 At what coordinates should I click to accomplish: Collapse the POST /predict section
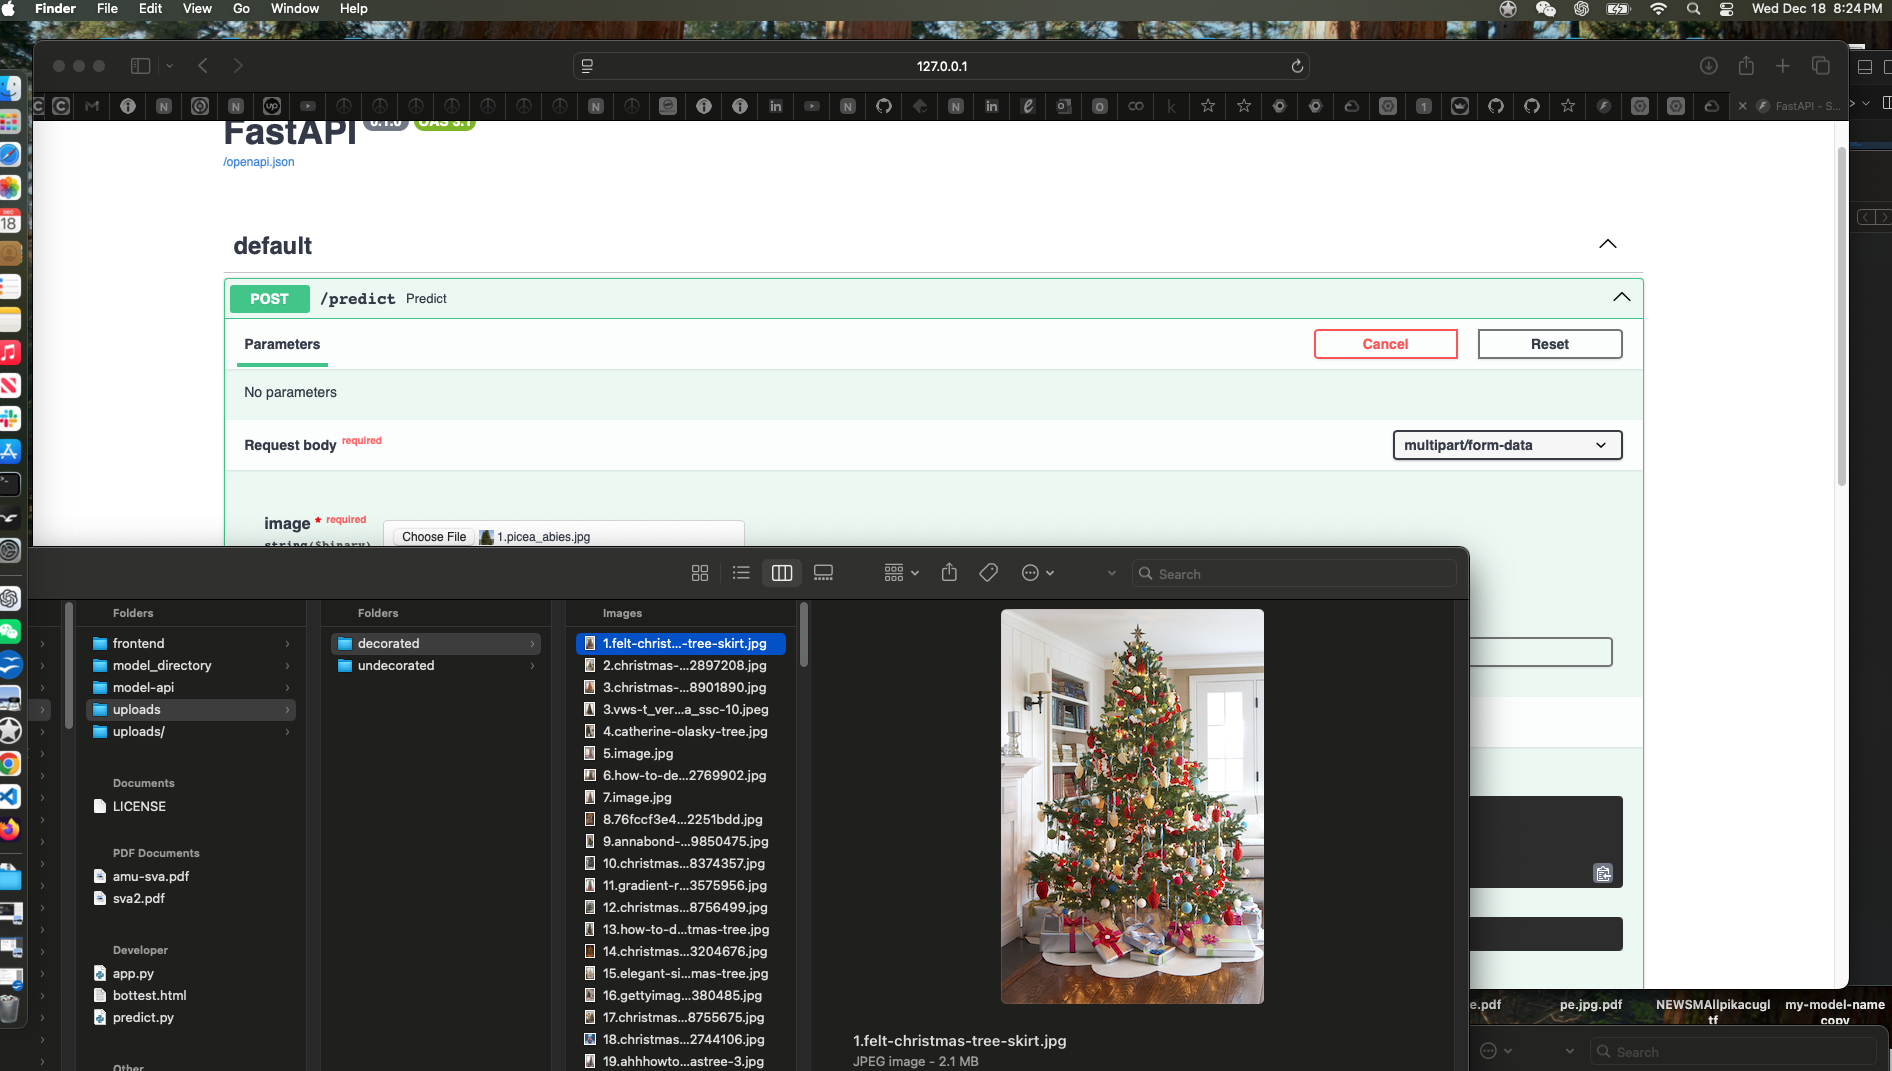click(1621, 298)
